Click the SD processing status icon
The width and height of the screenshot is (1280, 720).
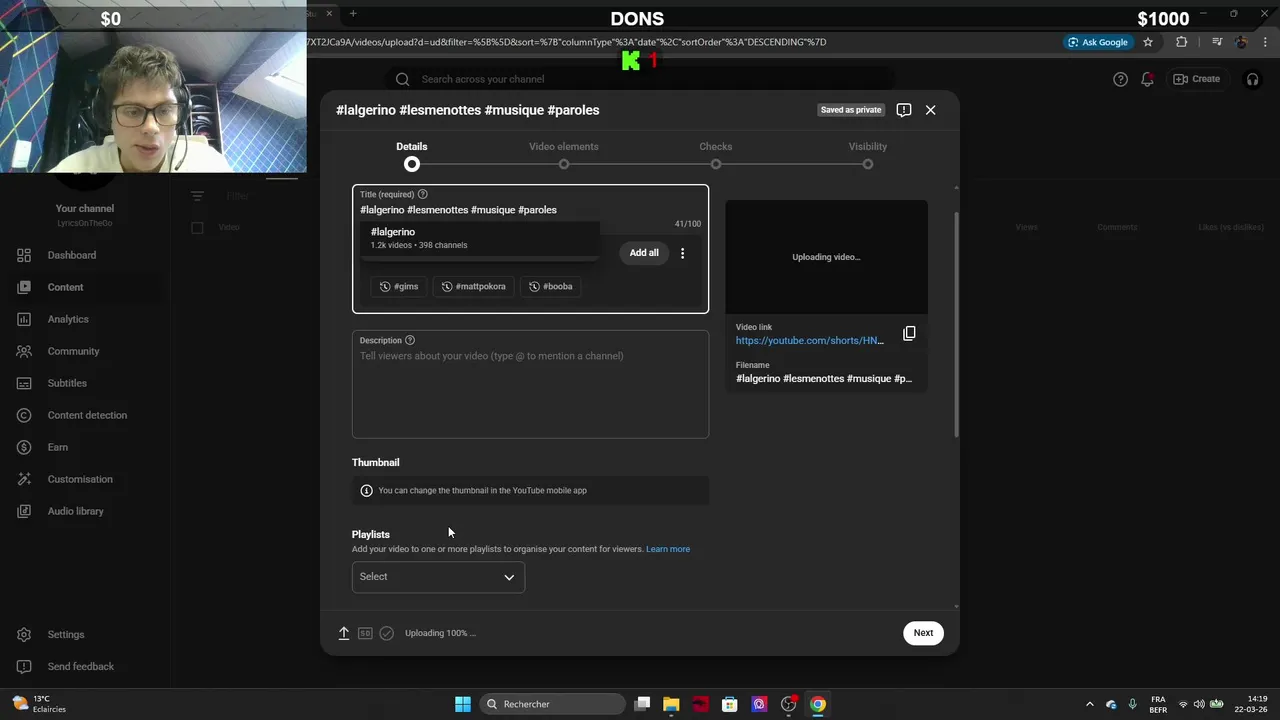365,633
